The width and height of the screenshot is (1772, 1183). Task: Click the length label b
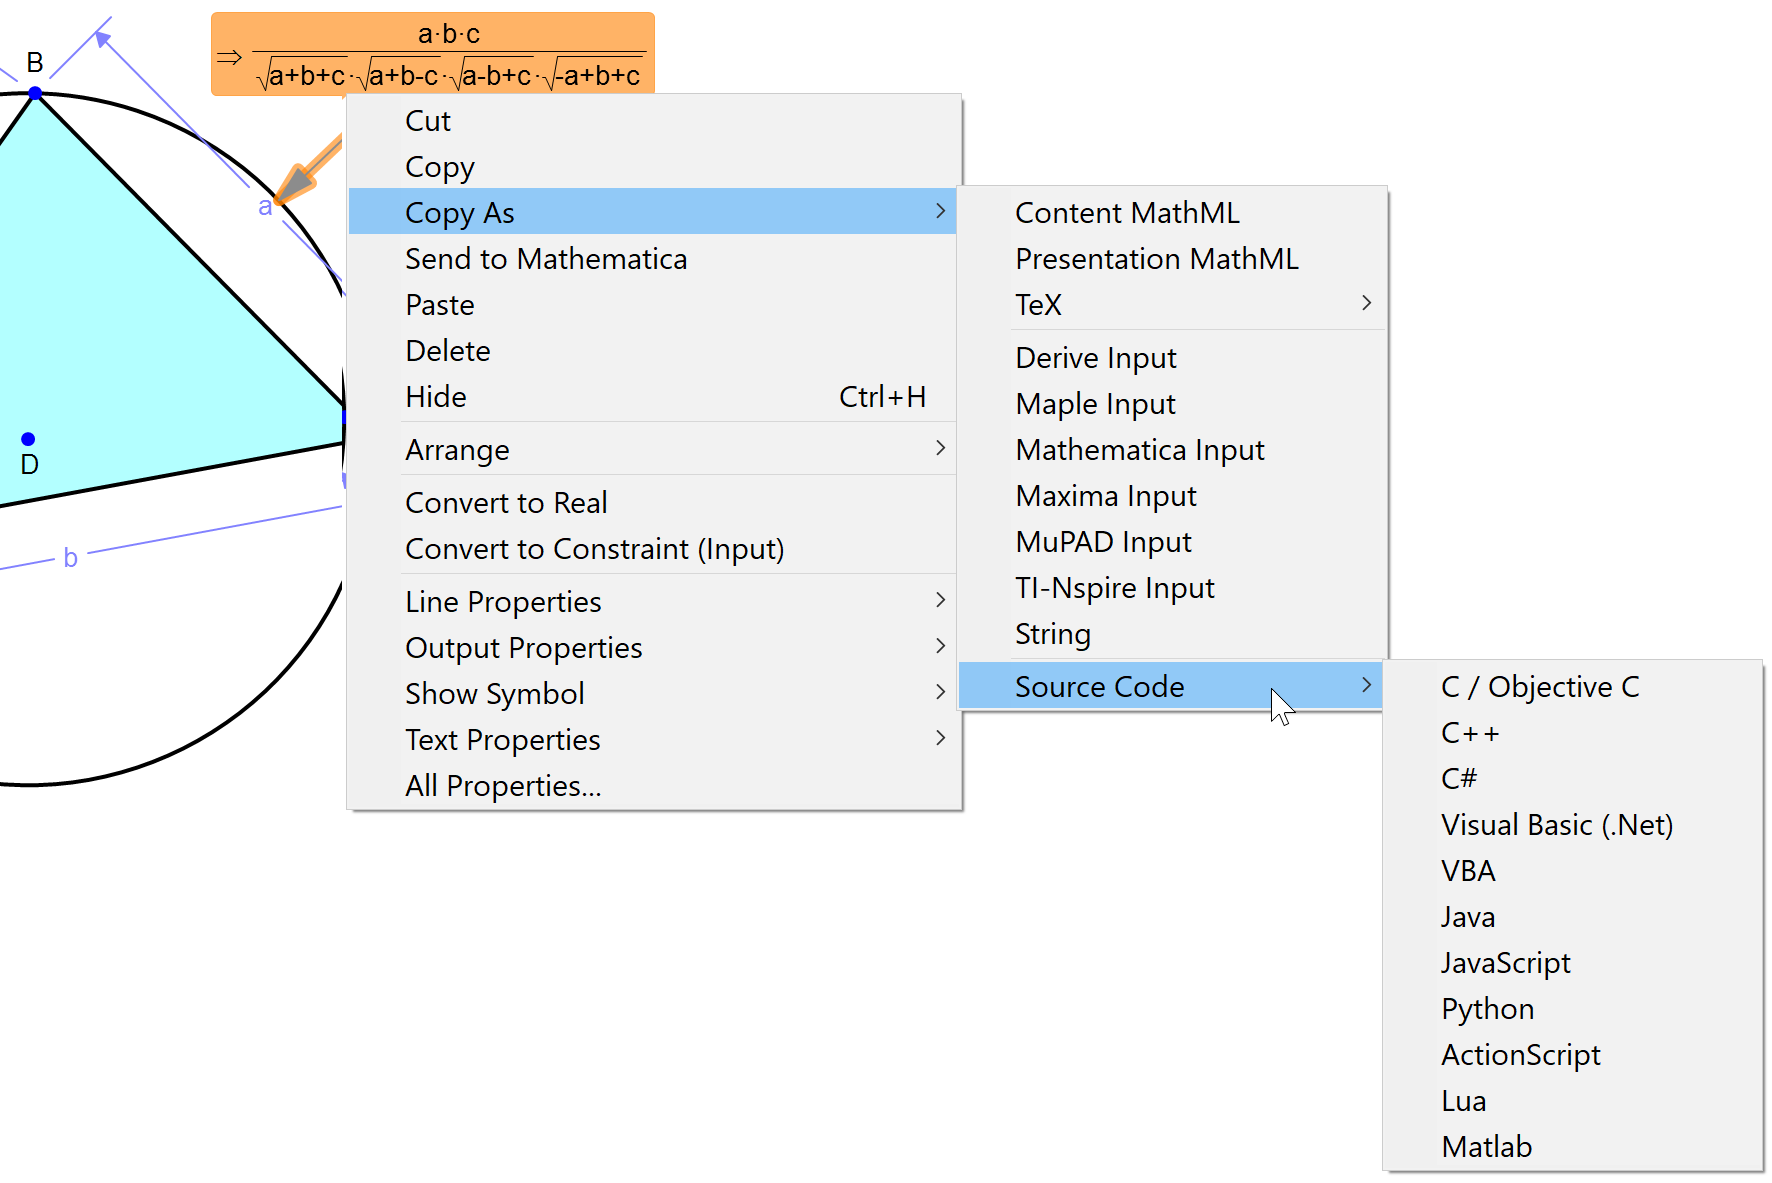[70, 558]
